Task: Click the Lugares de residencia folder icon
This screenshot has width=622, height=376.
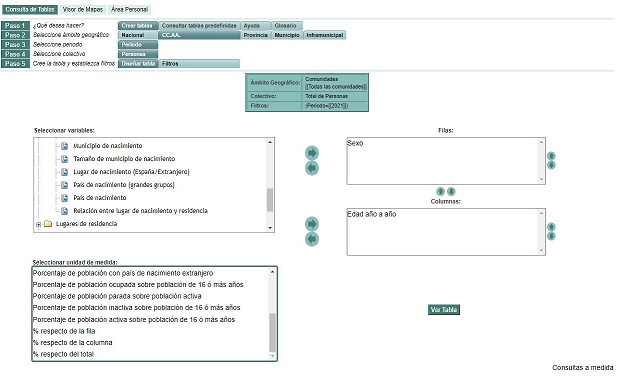Action: 48,224
